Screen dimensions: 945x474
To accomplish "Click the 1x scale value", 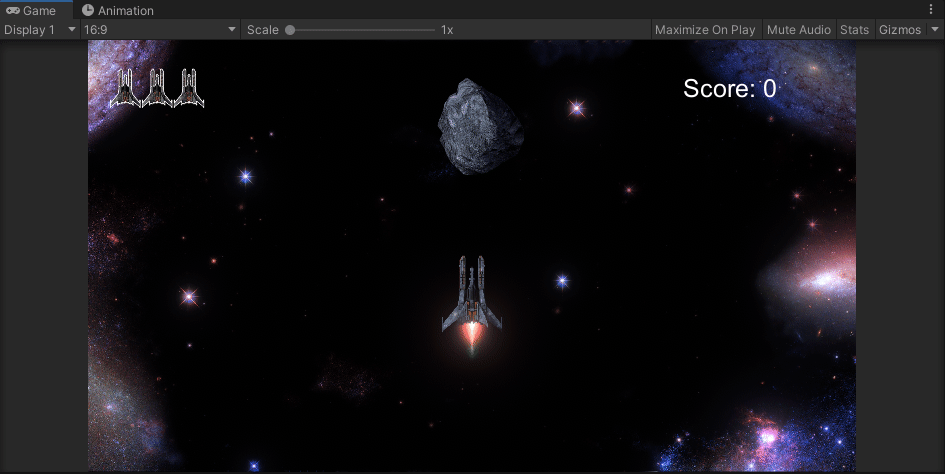I will pos(447,30).
